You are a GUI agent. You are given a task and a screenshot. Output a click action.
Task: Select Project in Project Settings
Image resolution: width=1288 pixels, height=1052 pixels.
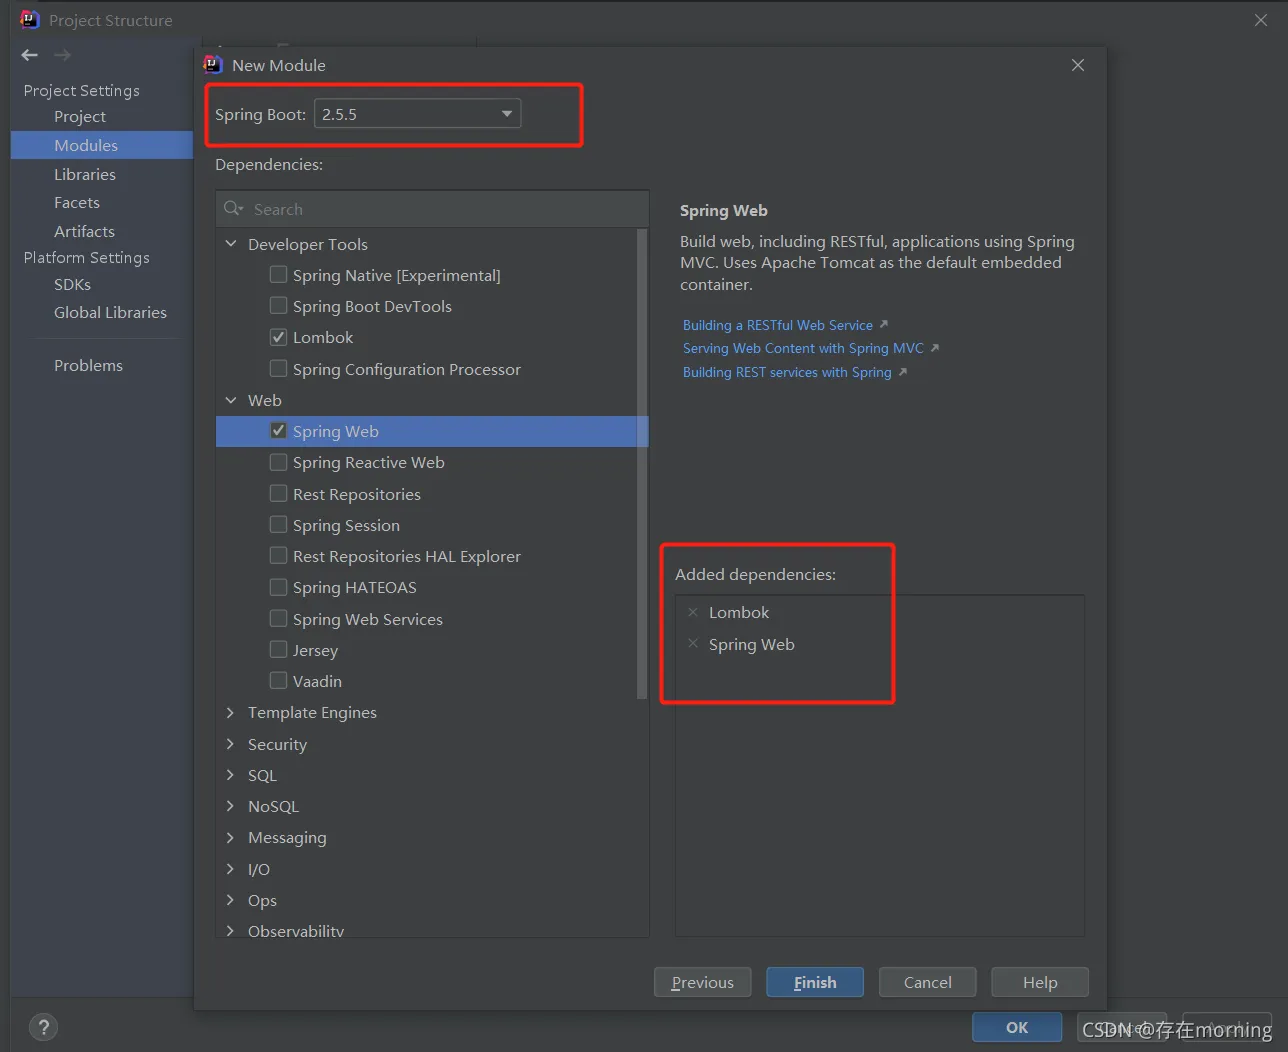pos(80,116)
